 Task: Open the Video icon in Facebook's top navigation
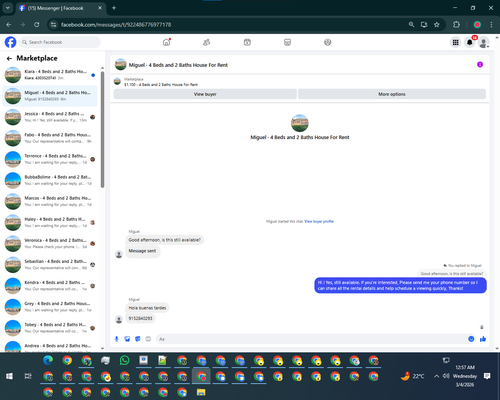(x=247, y=42)
